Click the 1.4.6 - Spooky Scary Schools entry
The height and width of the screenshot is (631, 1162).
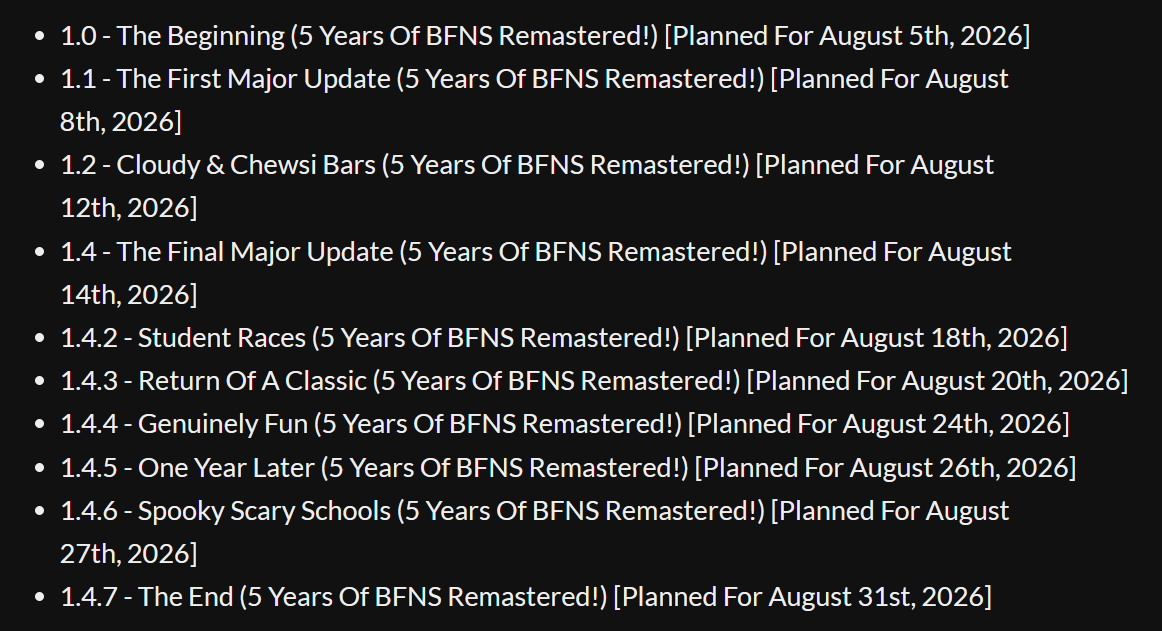(534, 532)
